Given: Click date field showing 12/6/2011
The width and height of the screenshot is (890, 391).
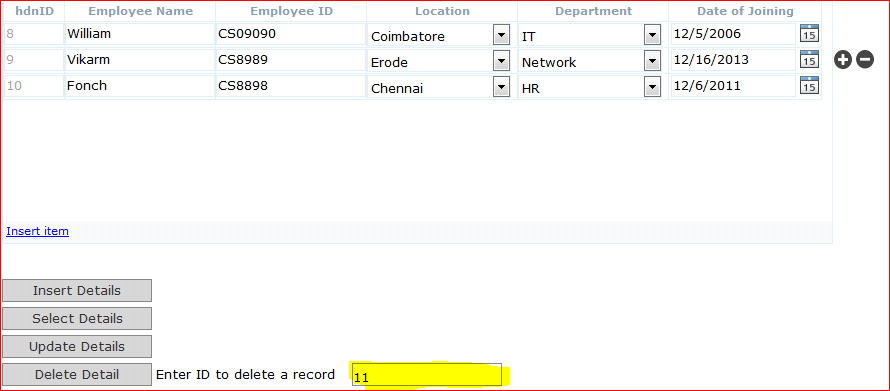Looking at the screenshot, I should 733,86.
